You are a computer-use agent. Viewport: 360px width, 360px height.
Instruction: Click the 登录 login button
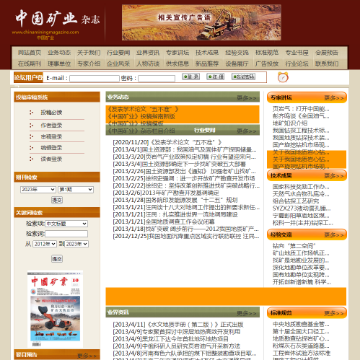pos(191,77)
